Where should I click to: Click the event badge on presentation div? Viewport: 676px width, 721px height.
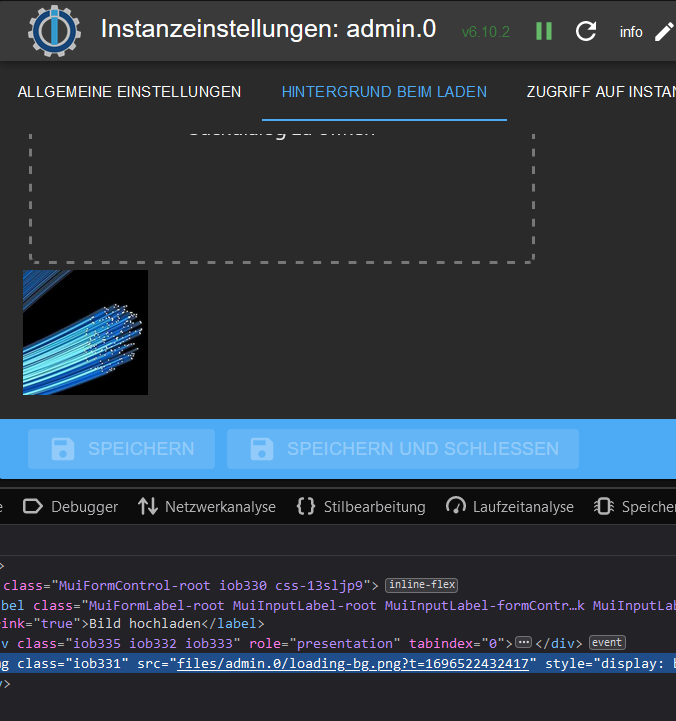click(x=607, y=642)
